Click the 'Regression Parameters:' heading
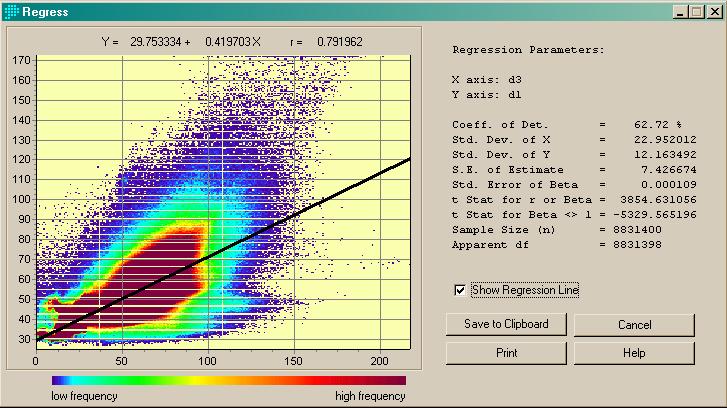 (x=529, y=50)
